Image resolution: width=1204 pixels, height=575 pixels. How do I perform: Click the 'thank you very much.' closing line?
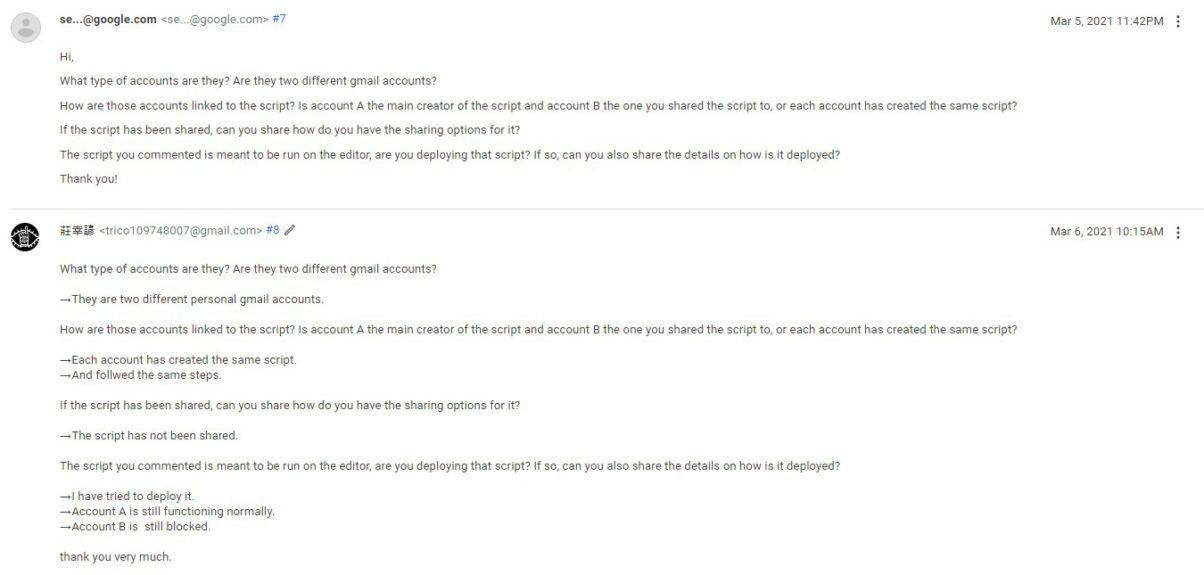pos(116,557)
